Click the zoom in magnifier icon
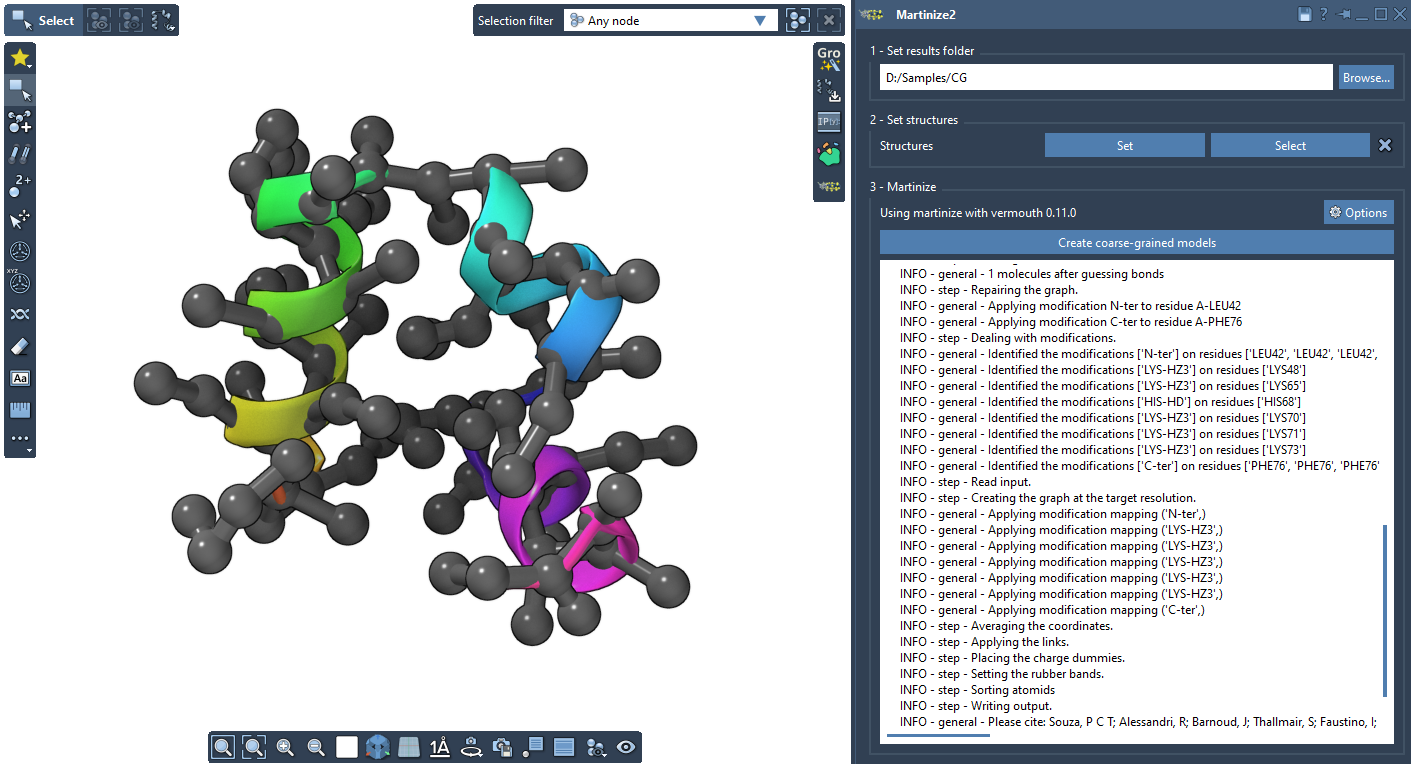The image size is (1411, 764). (x=285, y=747)
